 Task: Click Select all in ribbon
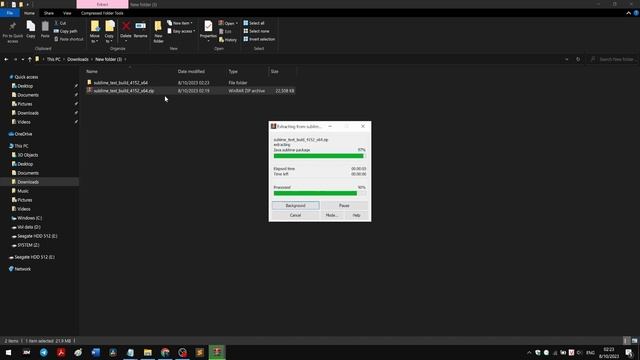pyautogui.click(x=254, y=23)
